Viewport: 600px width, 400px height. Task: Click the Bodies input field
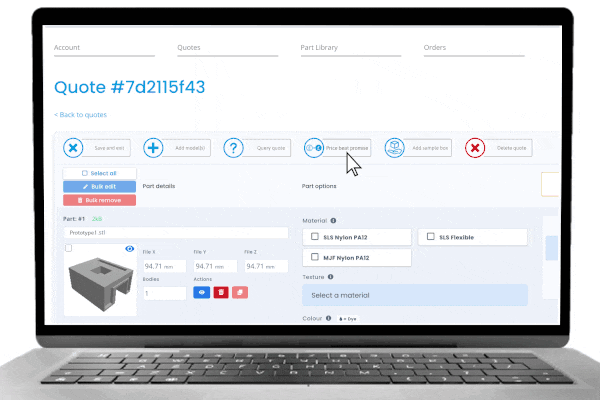click(164, 293)
